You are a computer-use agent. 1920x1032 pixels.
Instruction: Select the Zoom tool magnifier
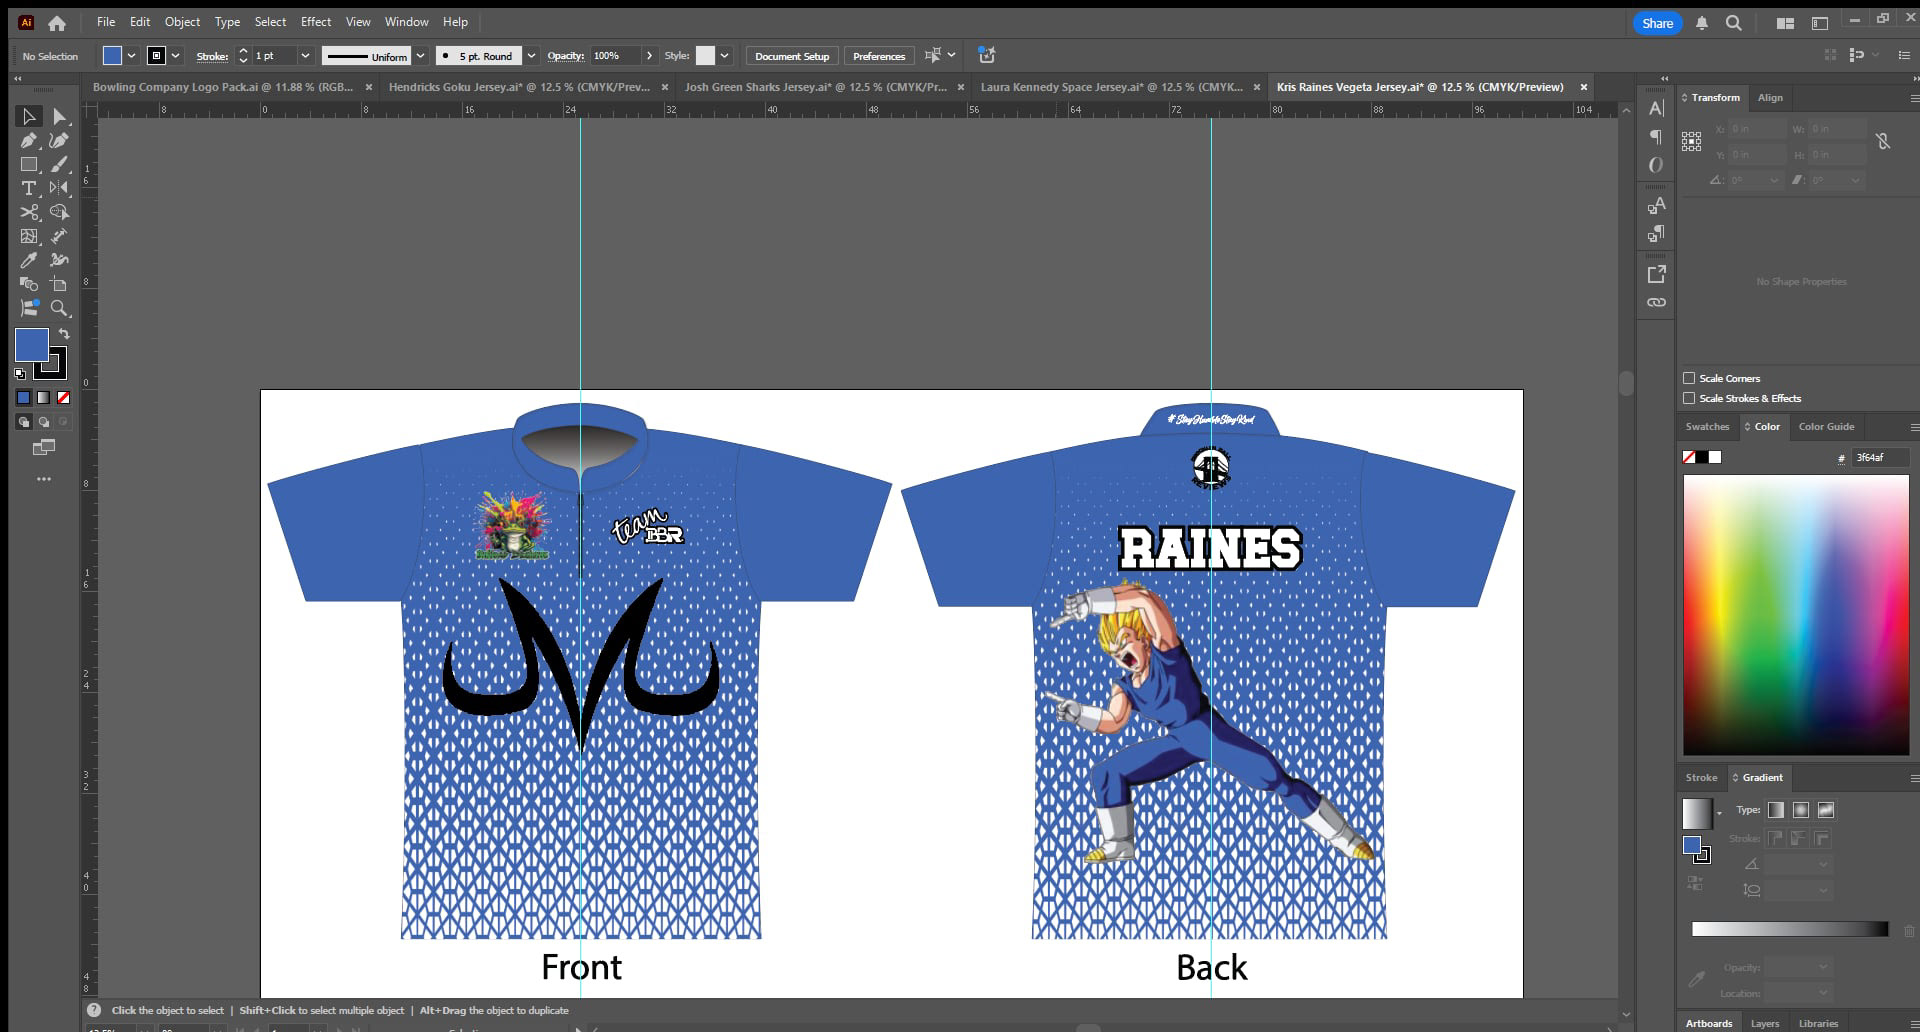coord(60,308)
